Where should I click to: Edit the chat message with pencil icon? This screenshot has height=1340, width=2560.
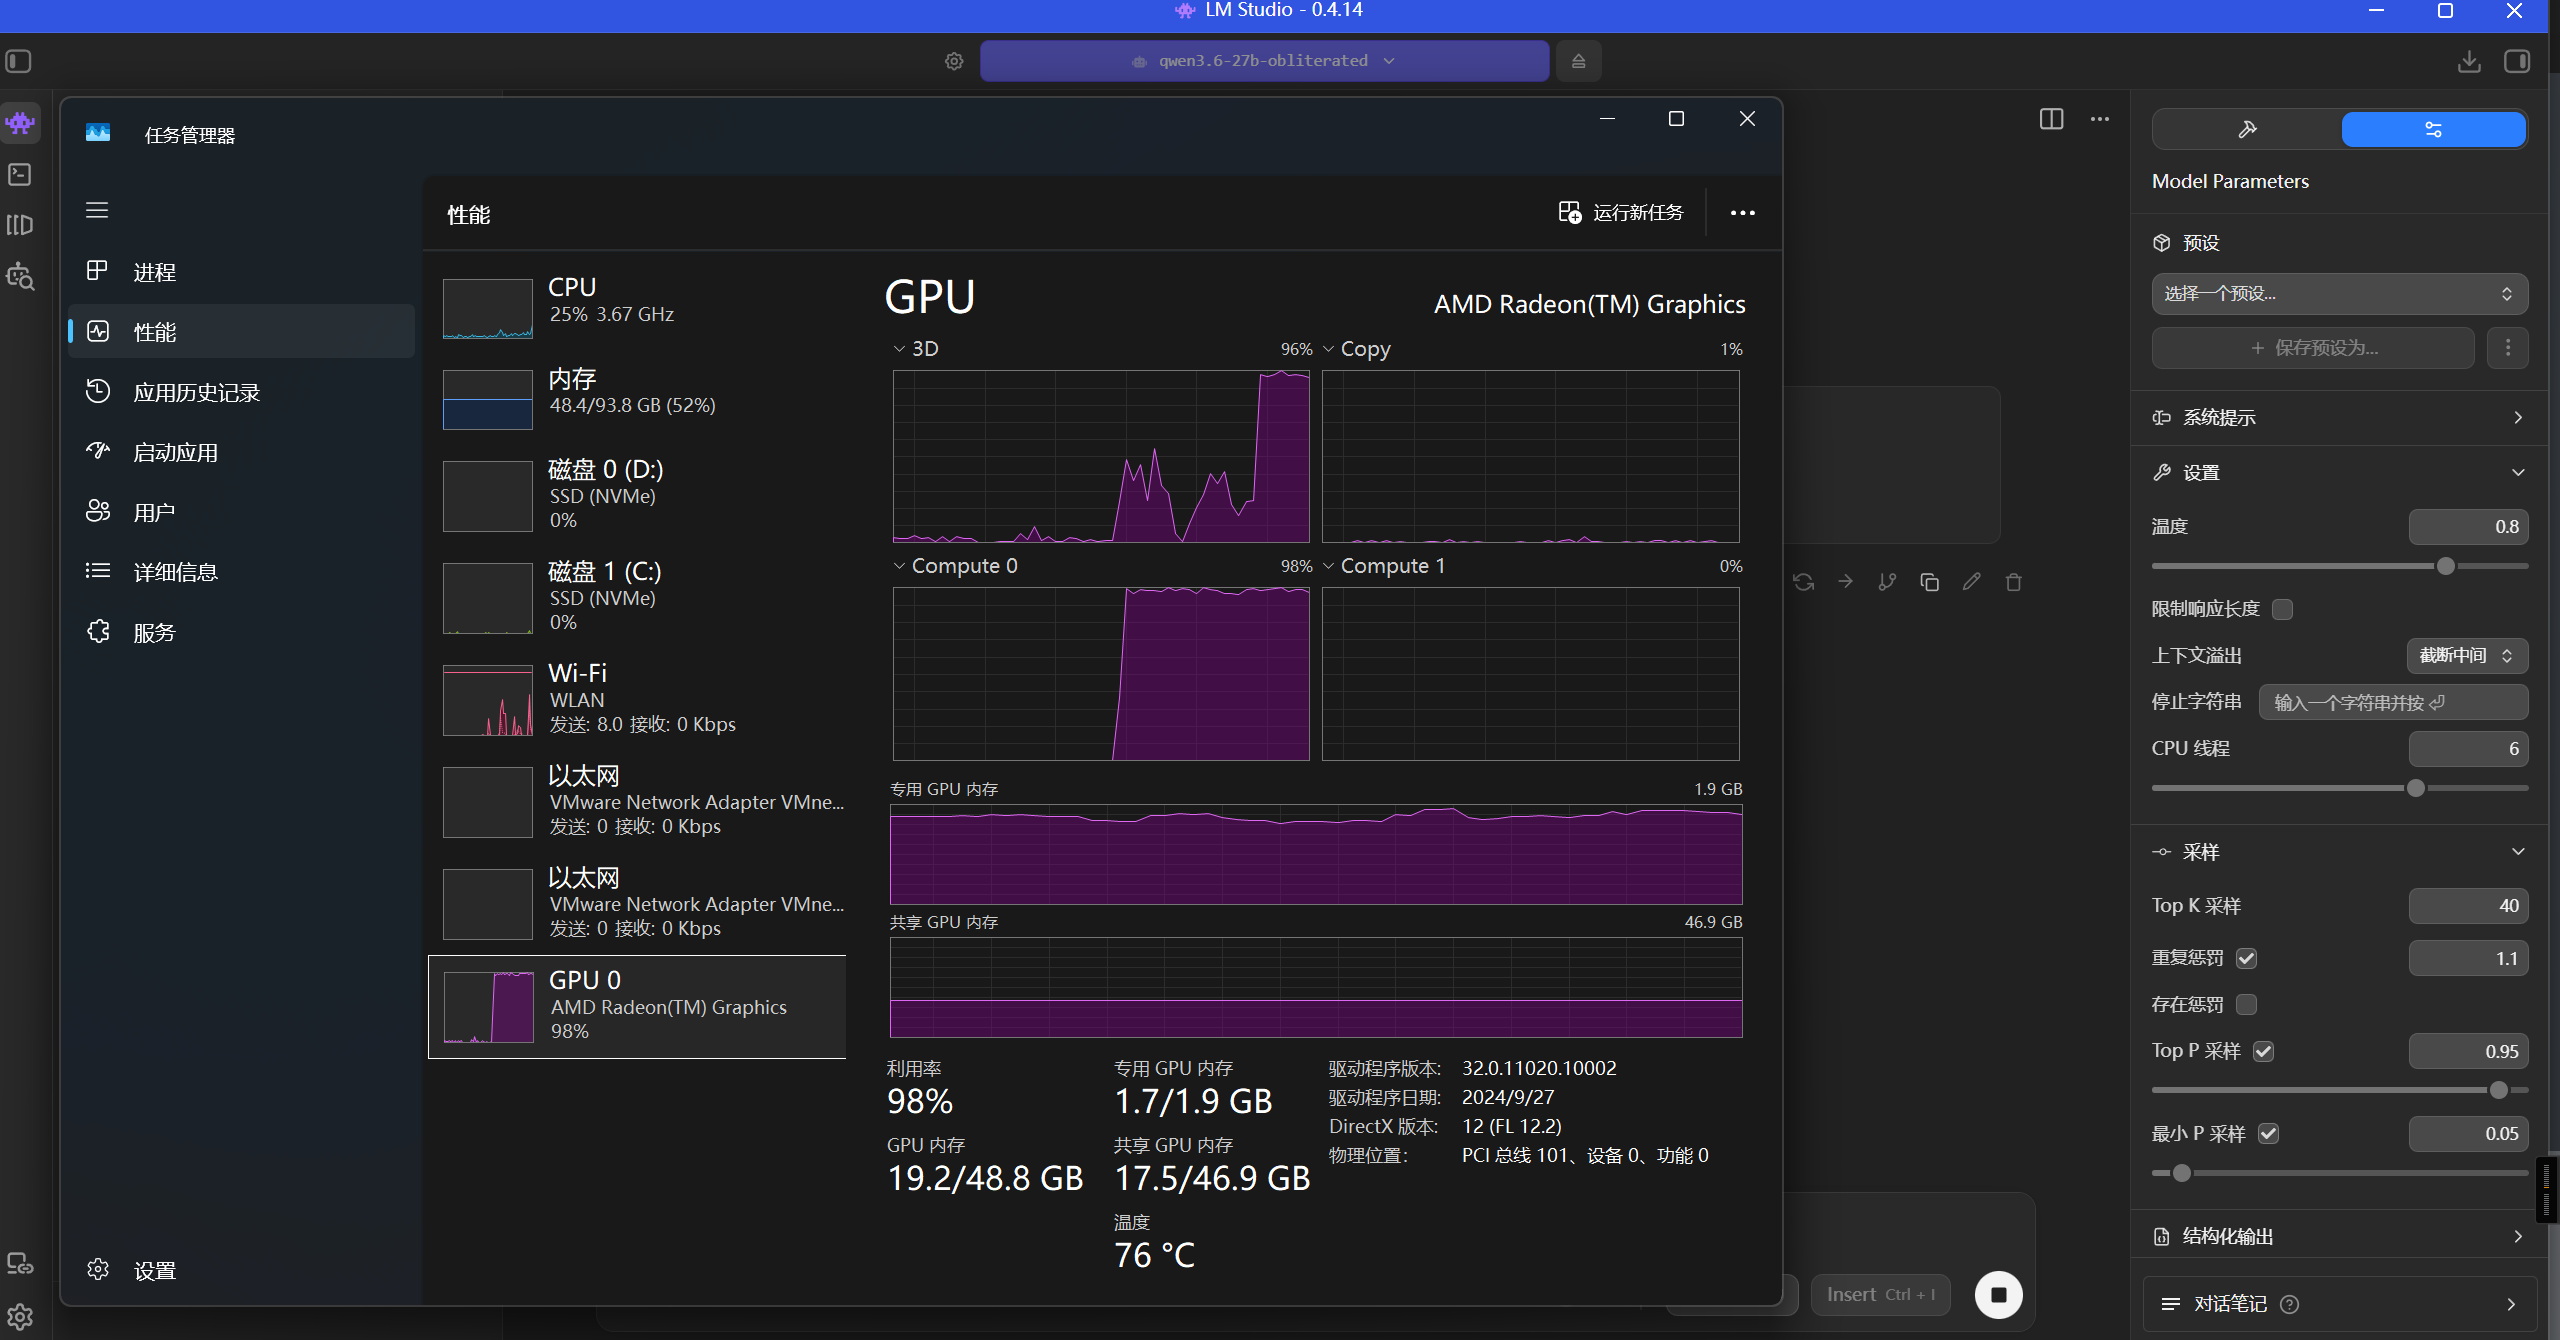click(x=1972, y=582)
